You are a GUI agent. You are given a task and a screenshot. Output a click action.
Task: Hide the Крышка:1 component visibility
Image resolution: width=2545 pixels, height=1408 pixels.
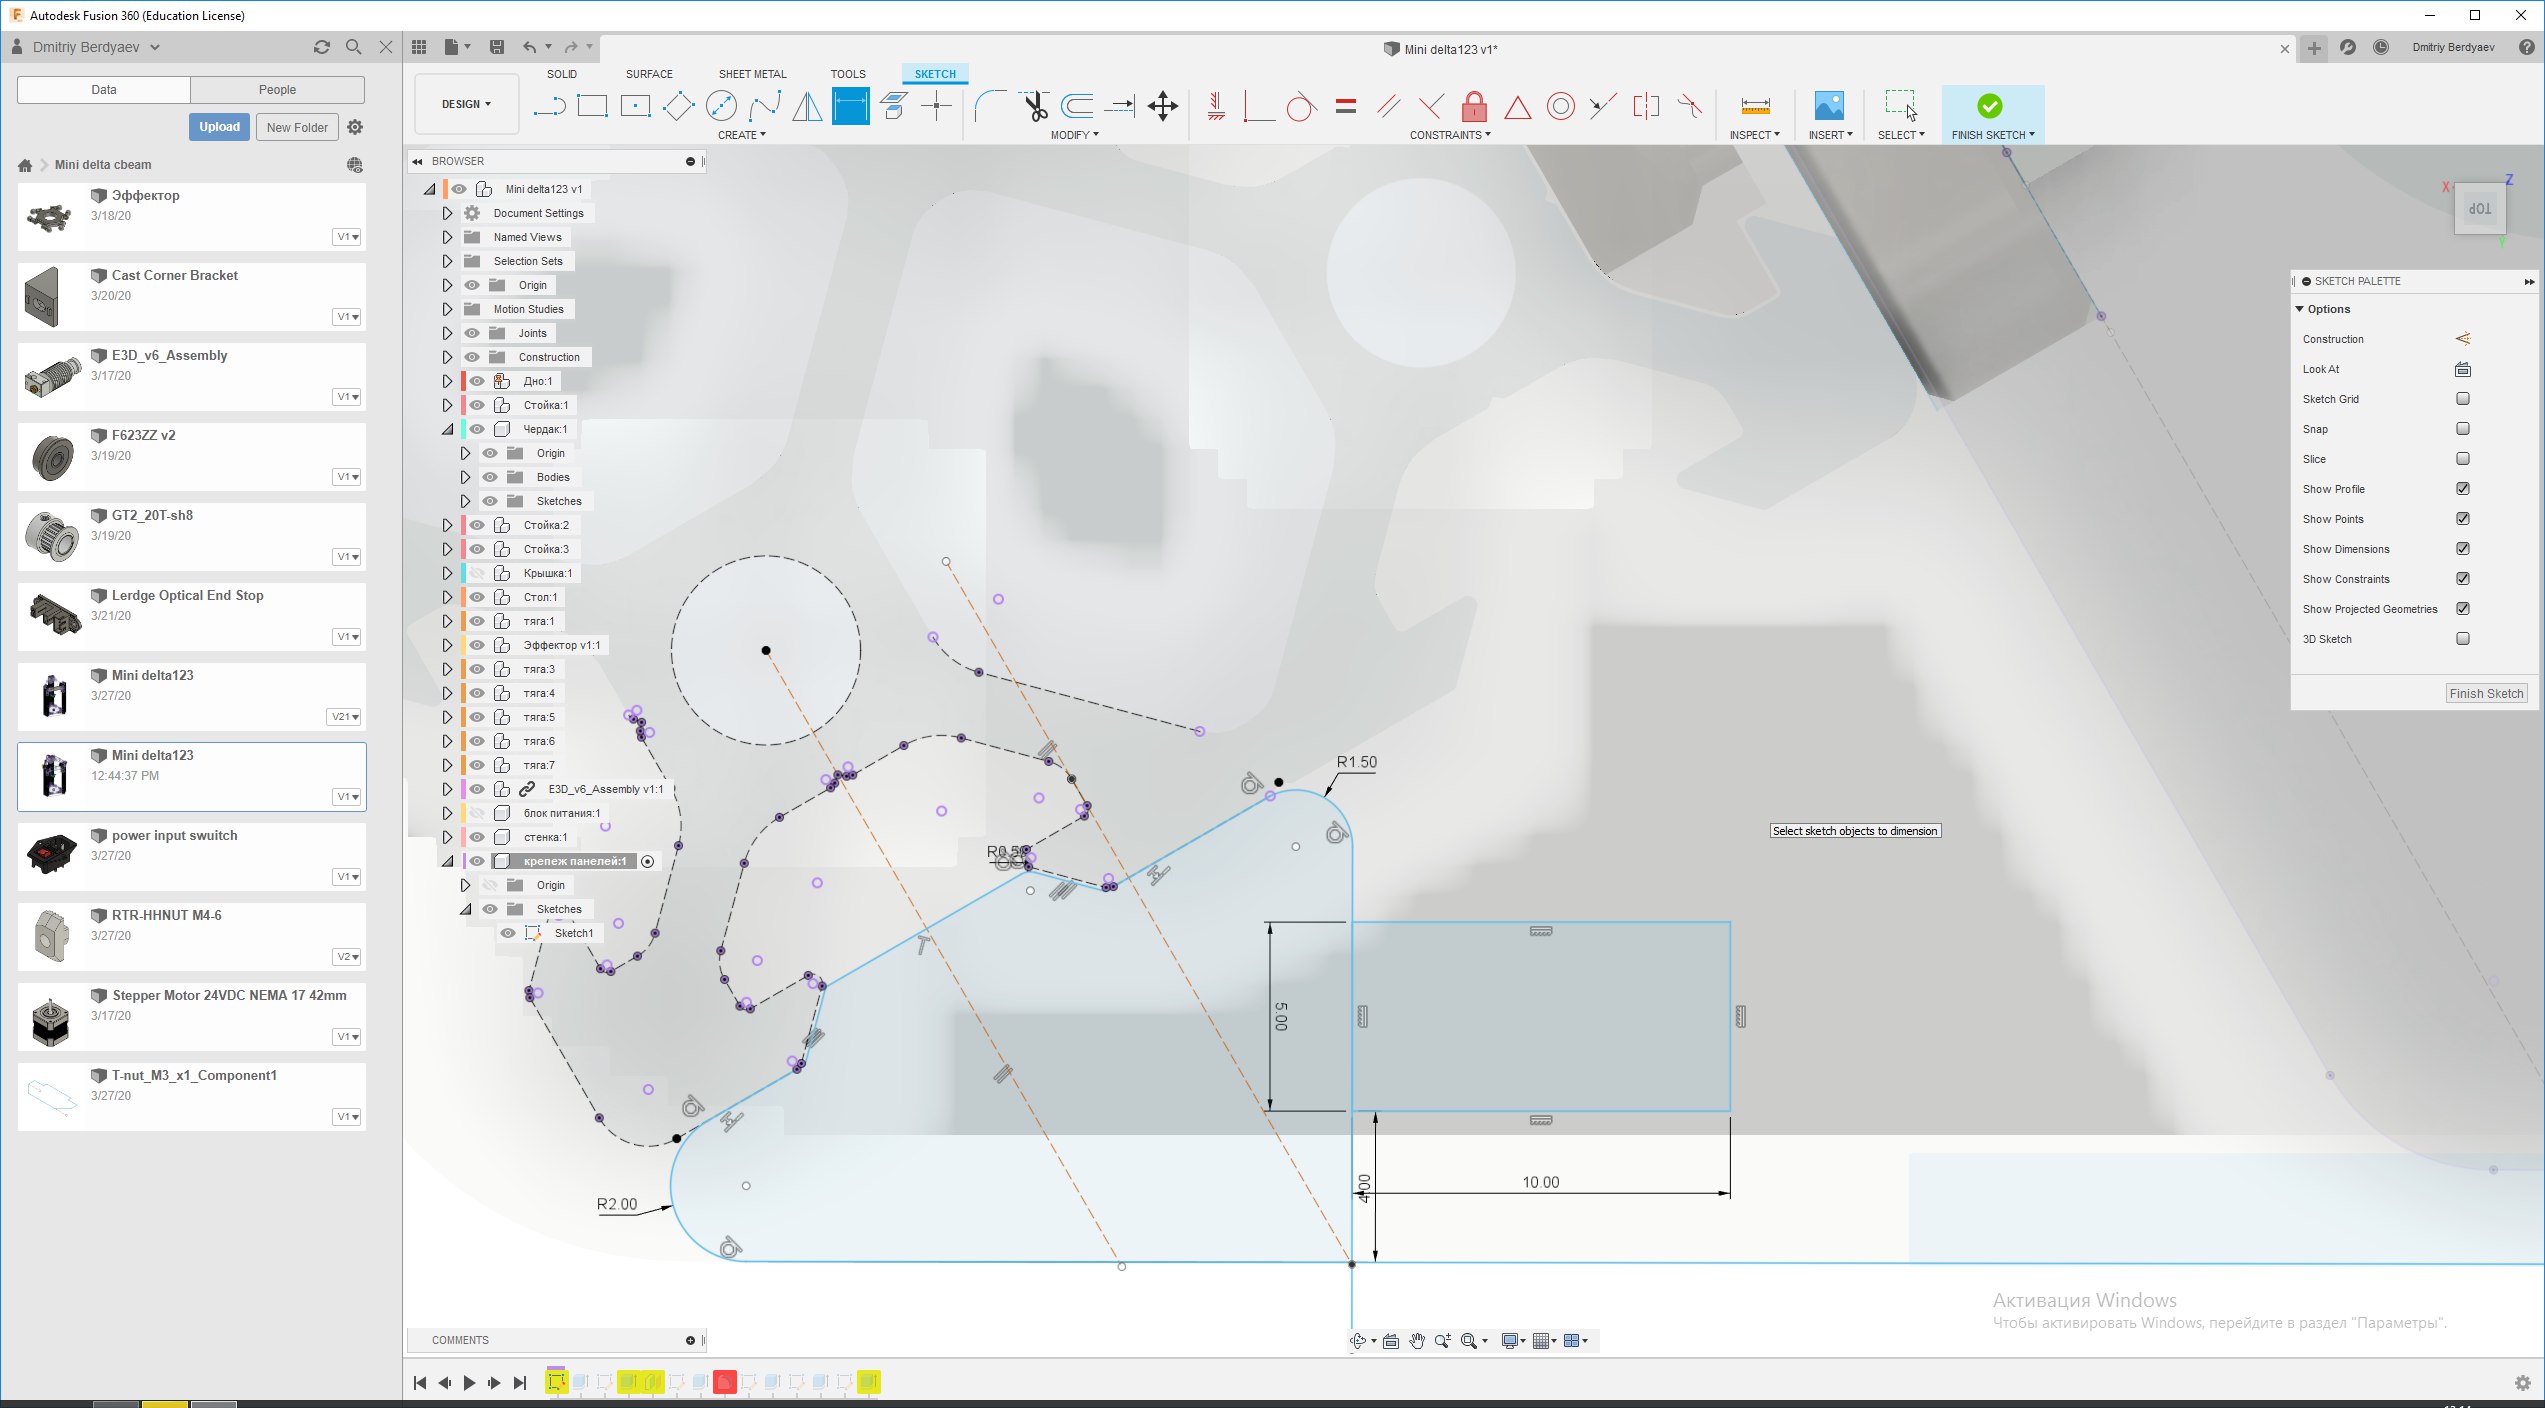pyautogui.click(x=477, y=573)
